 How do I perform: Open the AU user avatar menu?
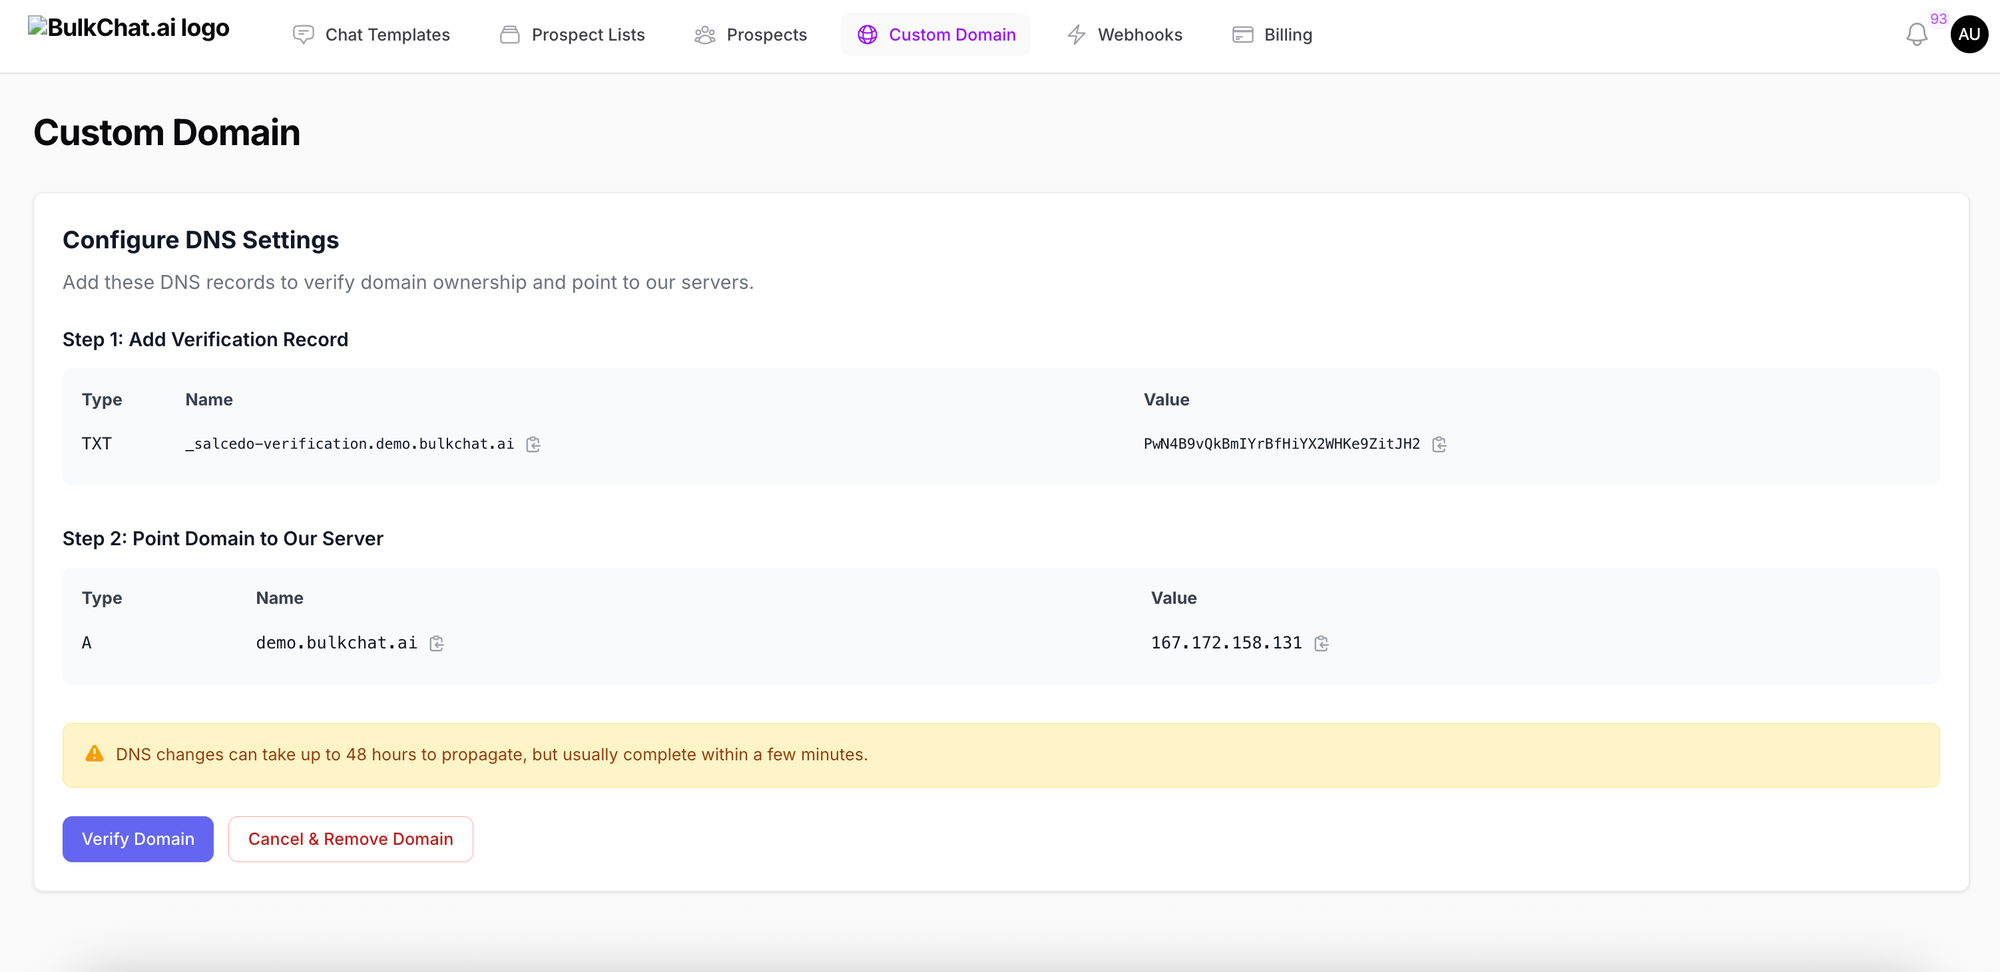1968,34
